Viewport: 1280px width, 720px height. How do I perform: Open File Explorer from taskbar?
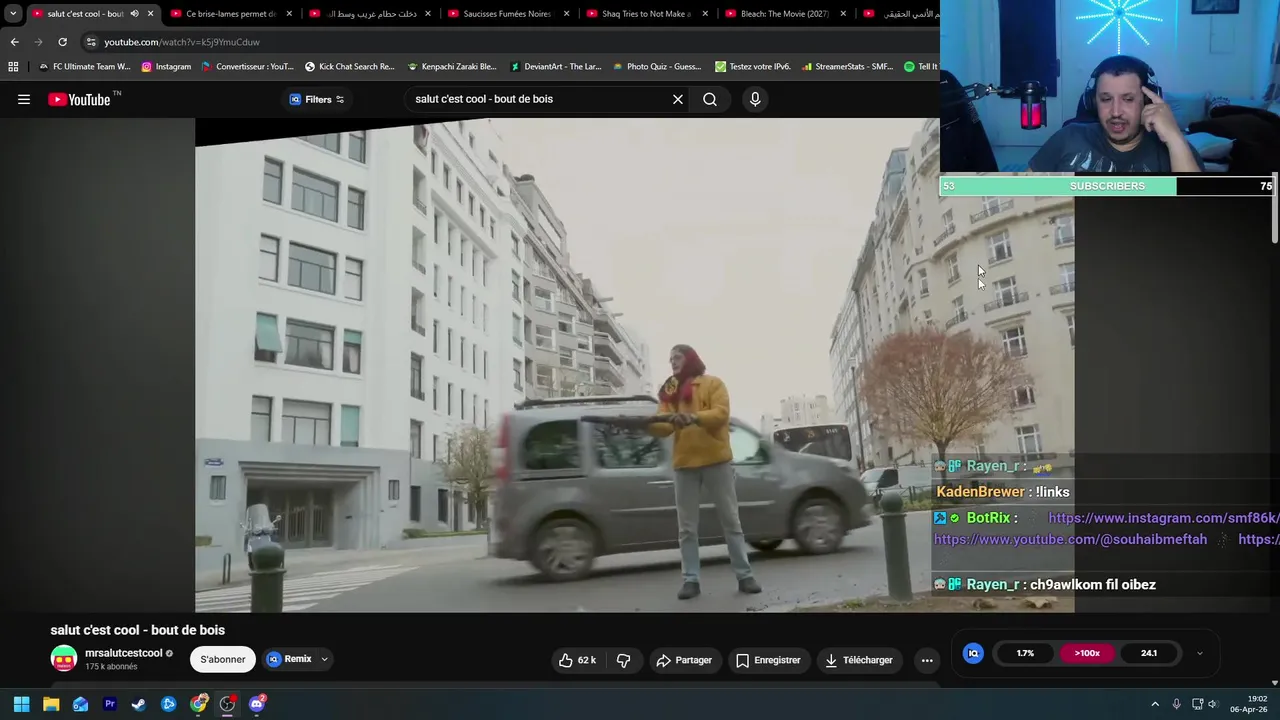51,704
